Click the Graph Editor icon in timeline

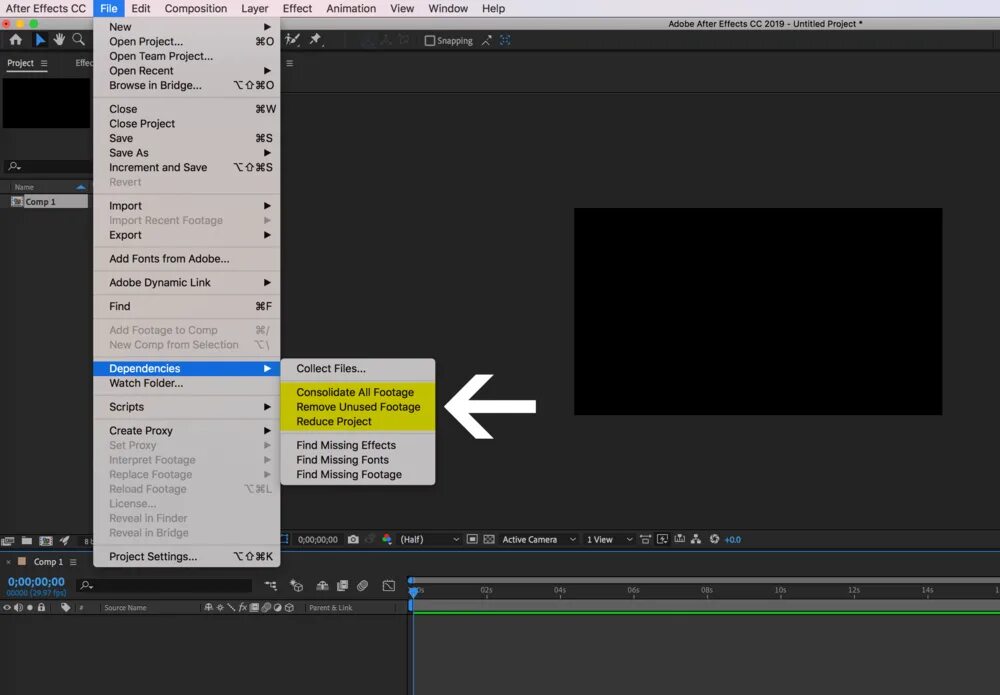click(388, 585)
